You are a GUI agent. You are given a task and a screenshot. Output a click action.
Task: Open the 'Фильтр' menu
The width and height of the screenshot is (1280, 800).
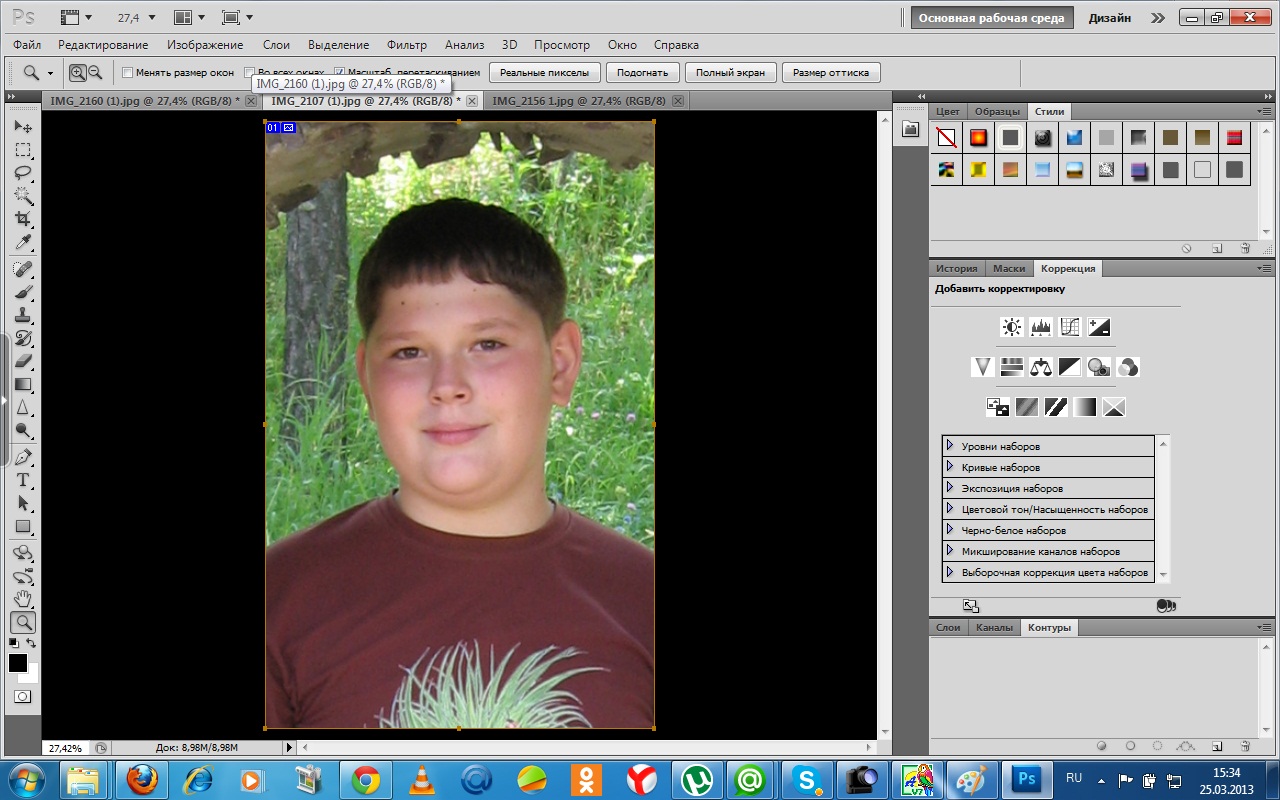point(406,45)
